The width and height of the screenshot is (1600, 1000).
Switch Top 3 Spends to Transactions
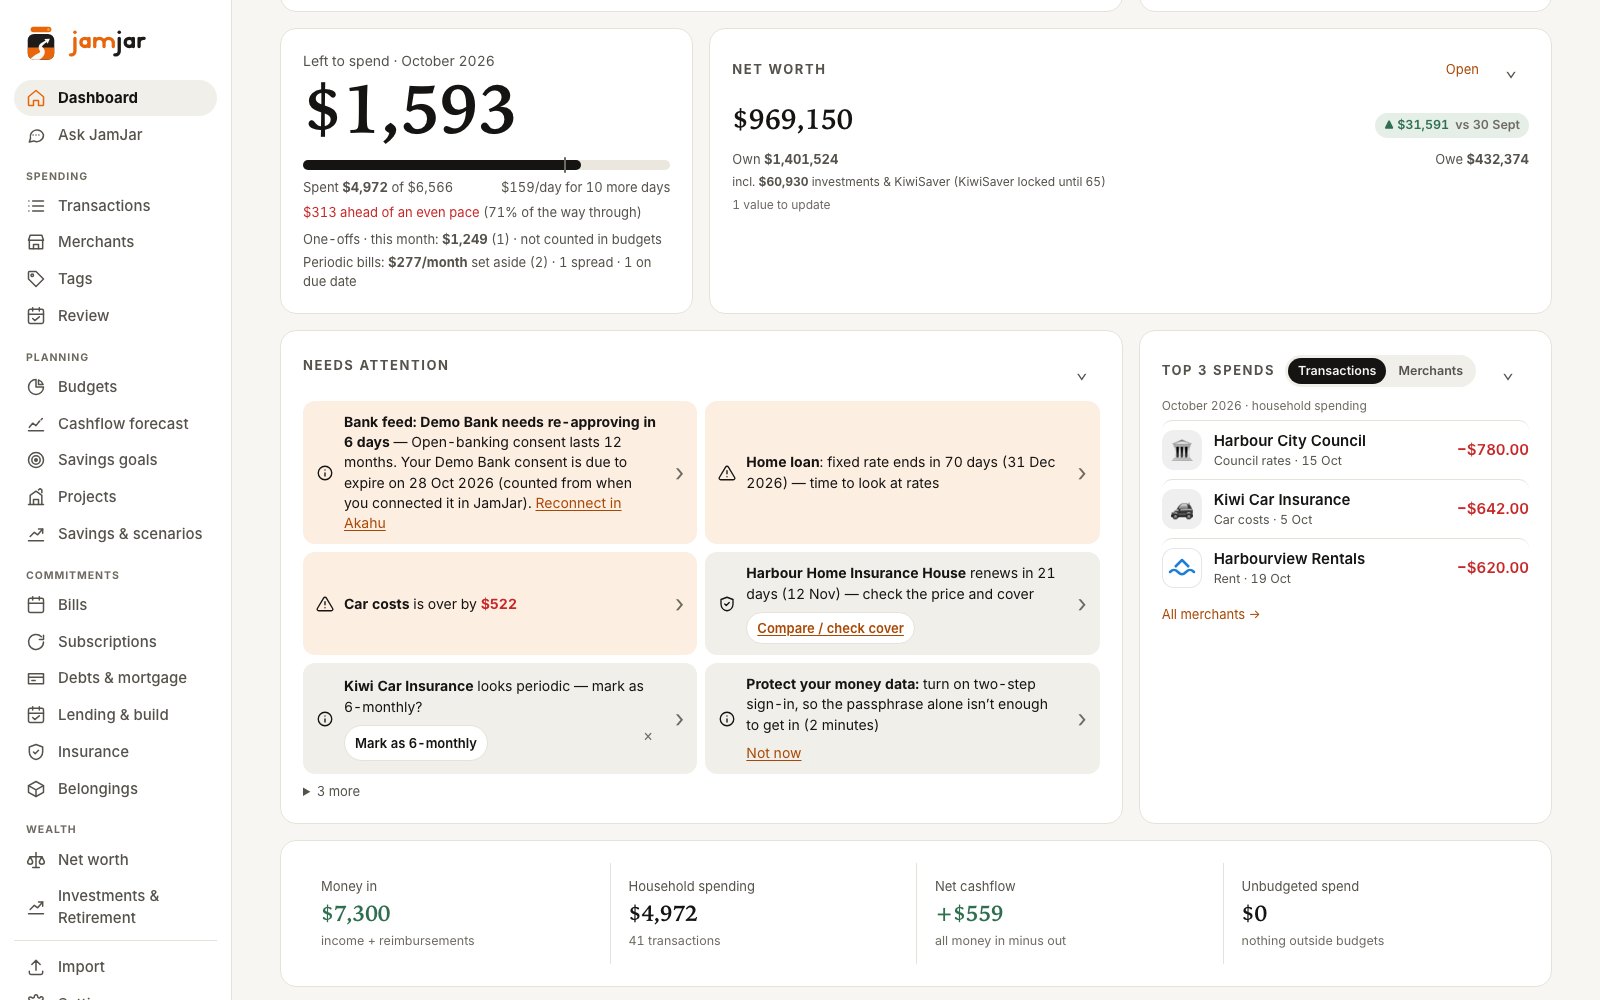click(1336, 371)
